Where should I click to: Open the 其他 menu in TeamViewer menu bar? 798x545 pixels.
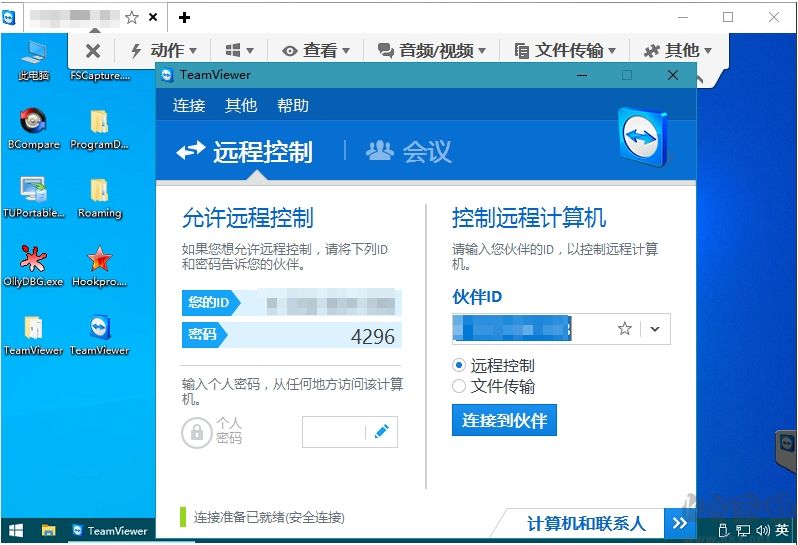coord(241,105)
